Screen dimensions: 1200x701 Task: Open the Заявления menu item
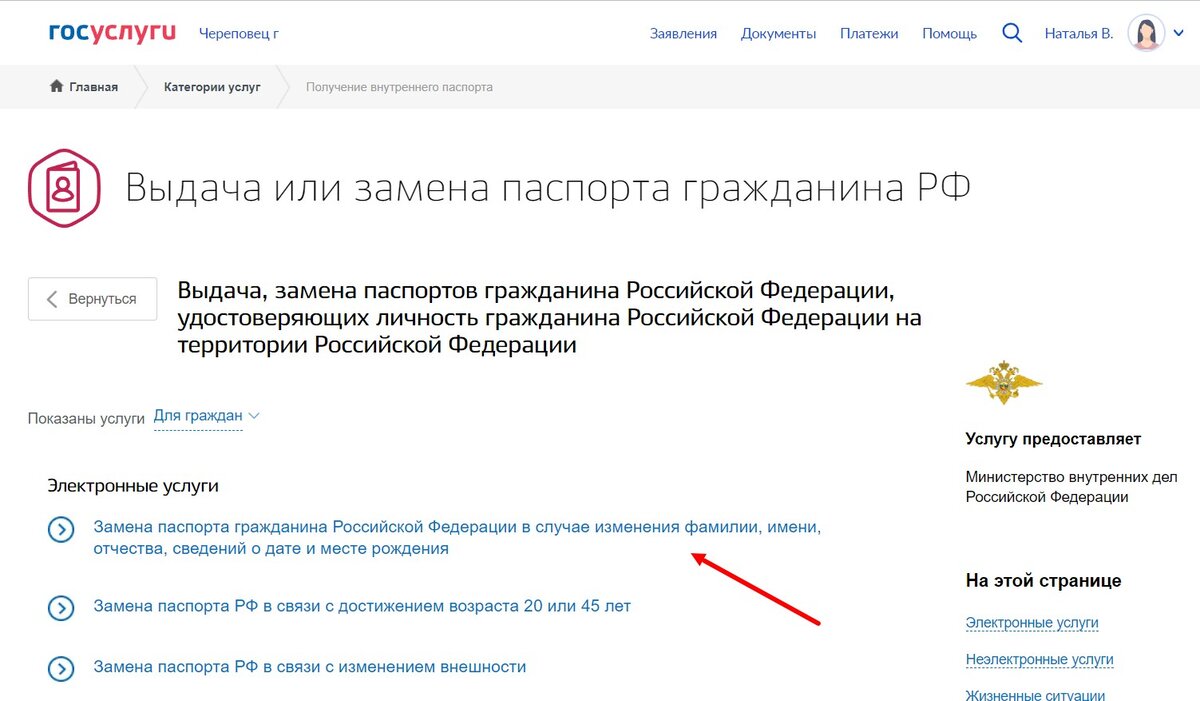(x=683, y=33)
